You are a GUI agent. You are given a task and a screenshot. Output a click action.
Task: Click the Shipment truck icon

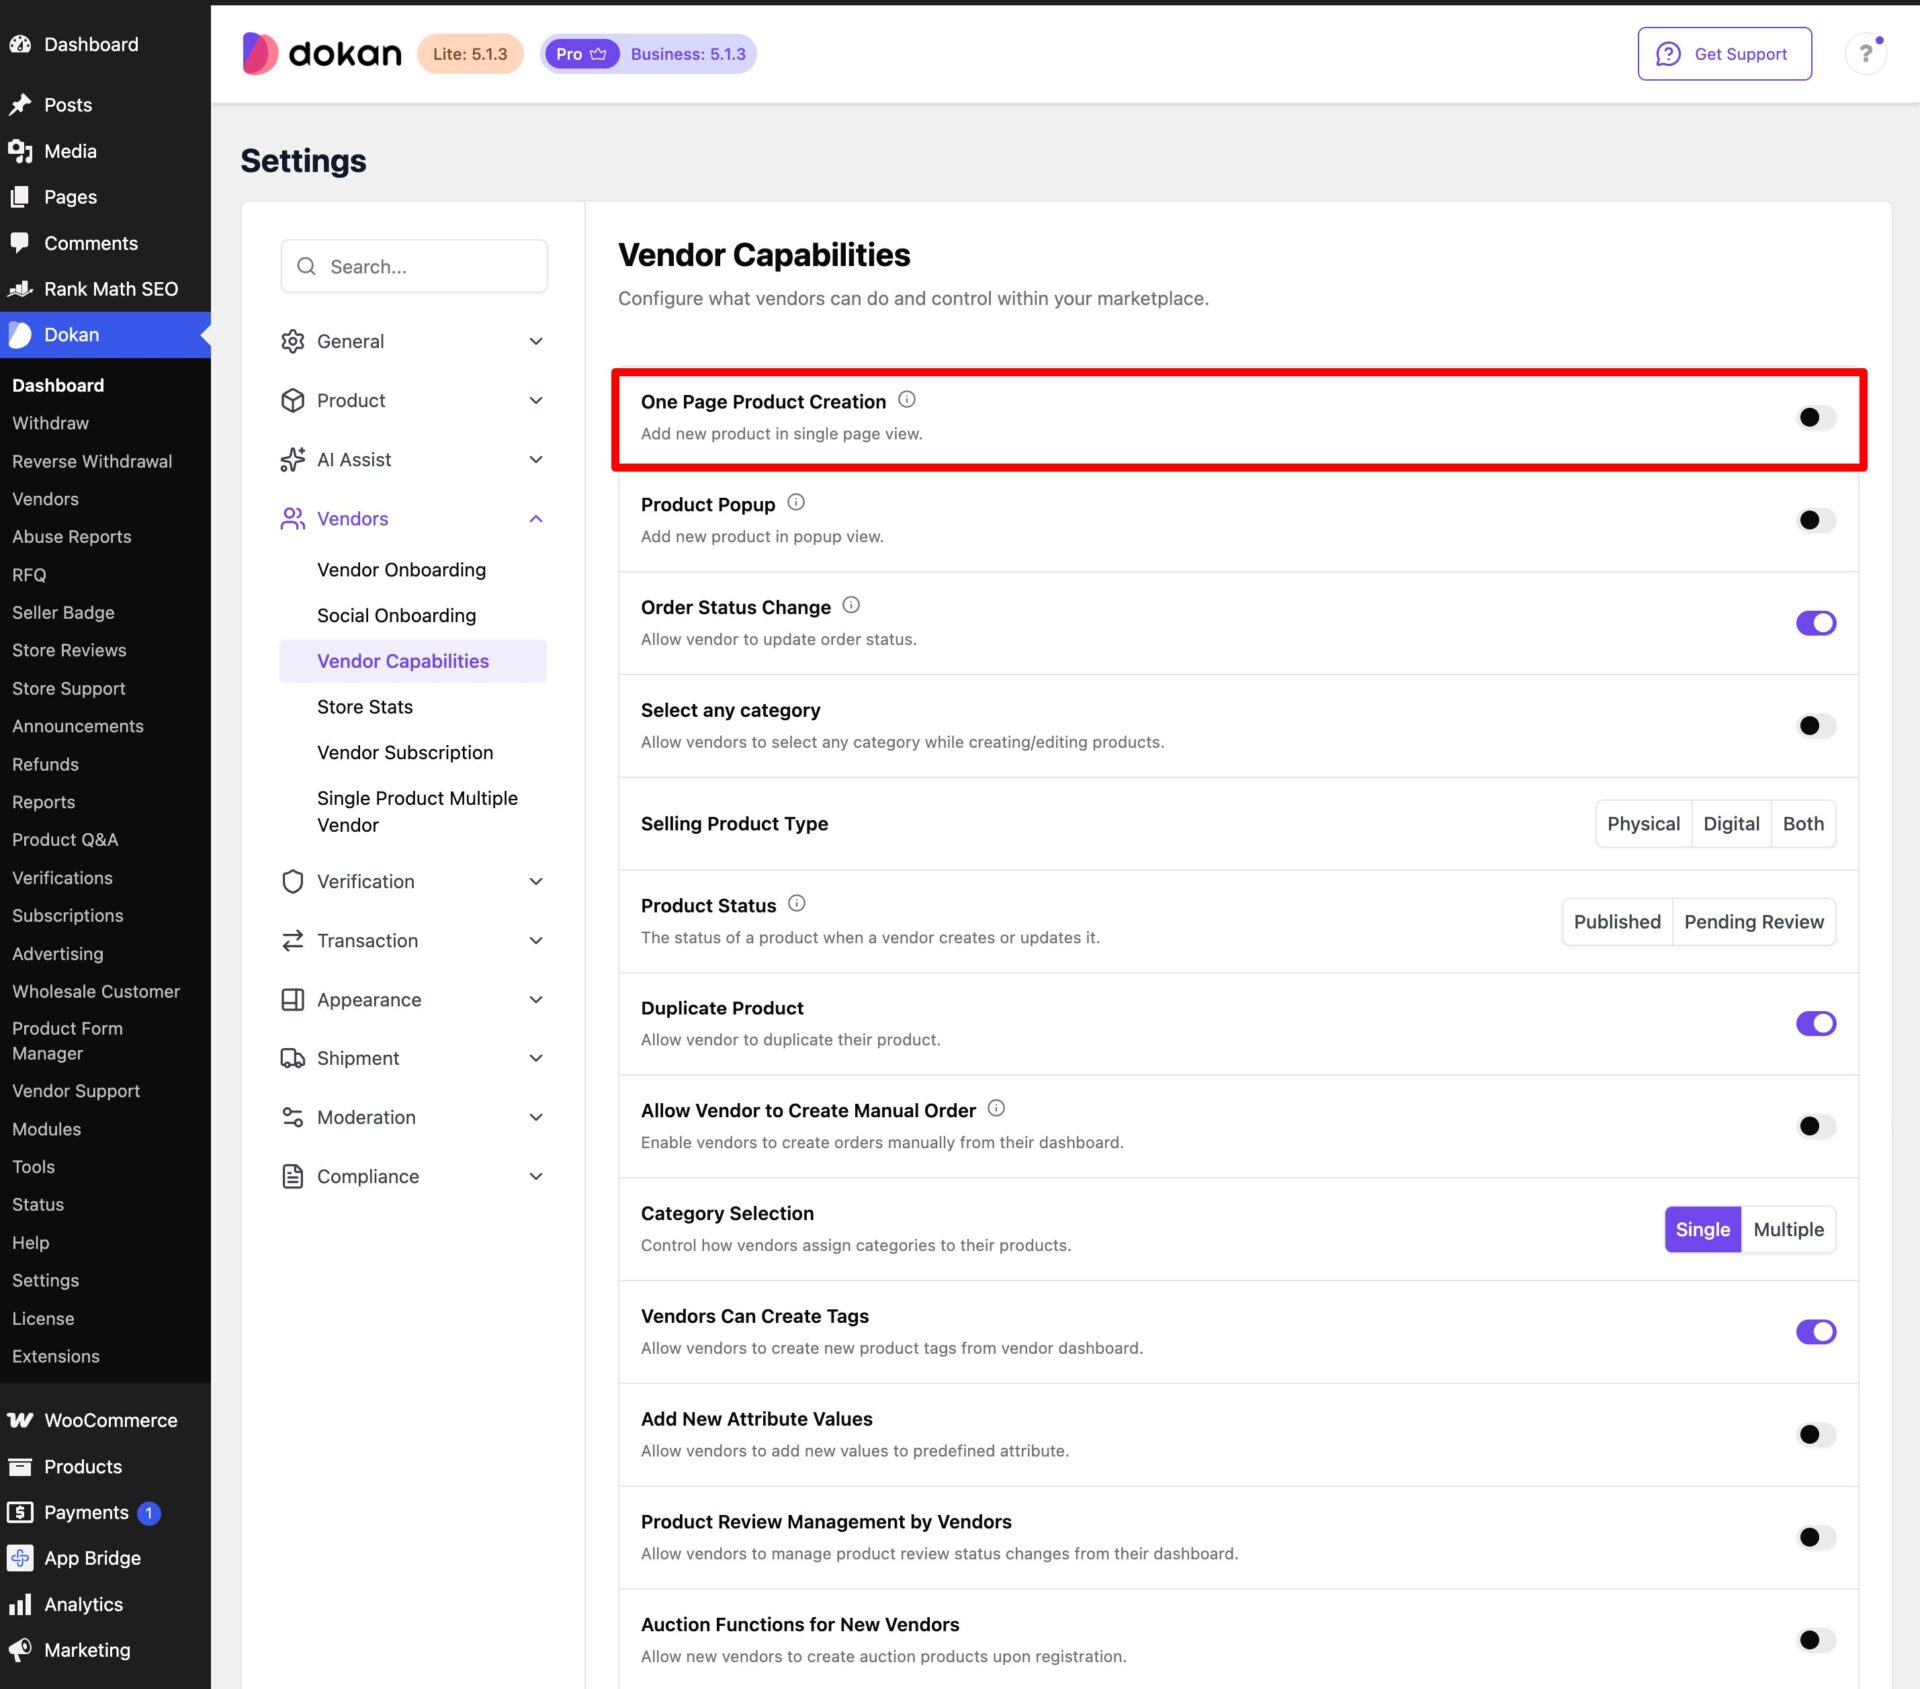point(292,1059)
